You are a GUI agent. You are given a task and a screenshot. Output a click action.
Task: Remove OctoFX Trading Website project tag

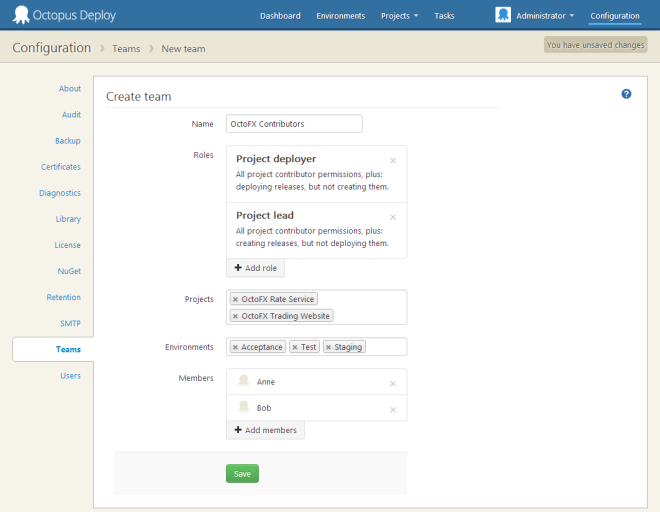click(x=235, y=316)
